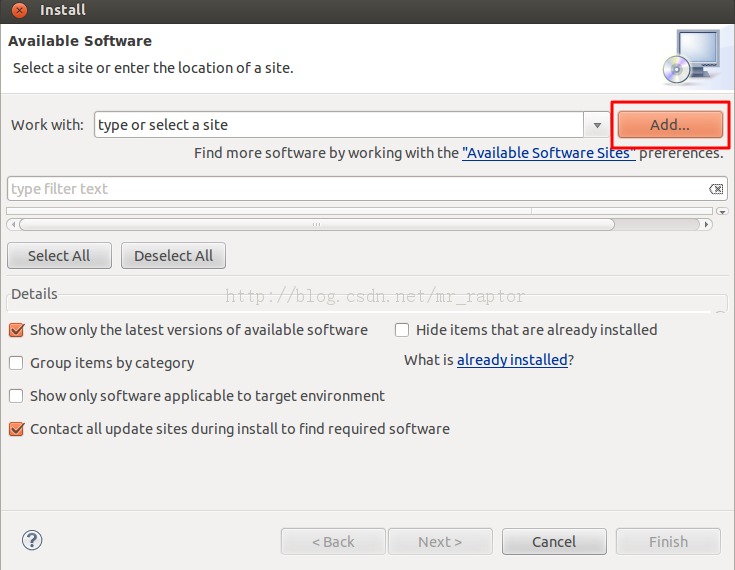
Task: Click the right arrow of horizontal scrollbar
Action: [x=707, y=225]
